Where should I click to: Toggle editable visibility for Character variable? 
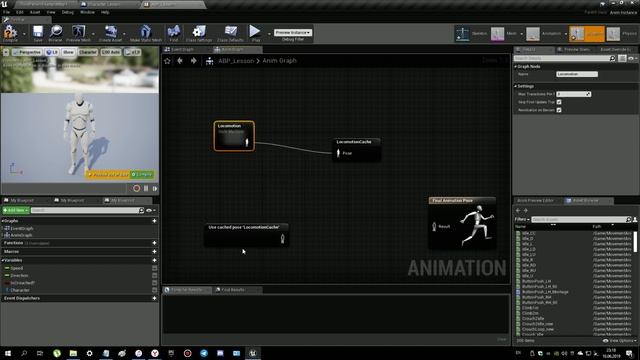pos(154,290)
